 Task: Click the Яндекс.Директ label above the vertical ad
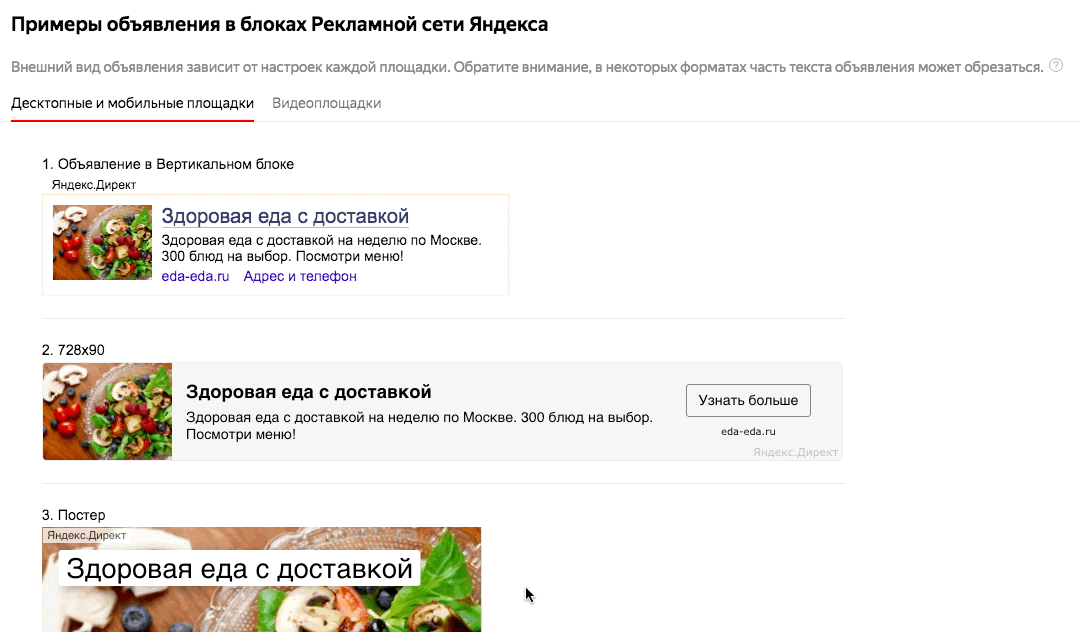pyautogui.click(x=94, y=185)
